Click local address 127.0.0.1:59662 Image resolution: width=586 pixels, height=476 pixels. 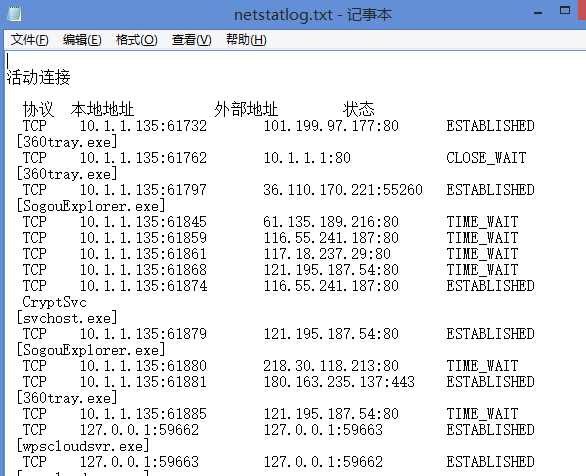(139, 430)
